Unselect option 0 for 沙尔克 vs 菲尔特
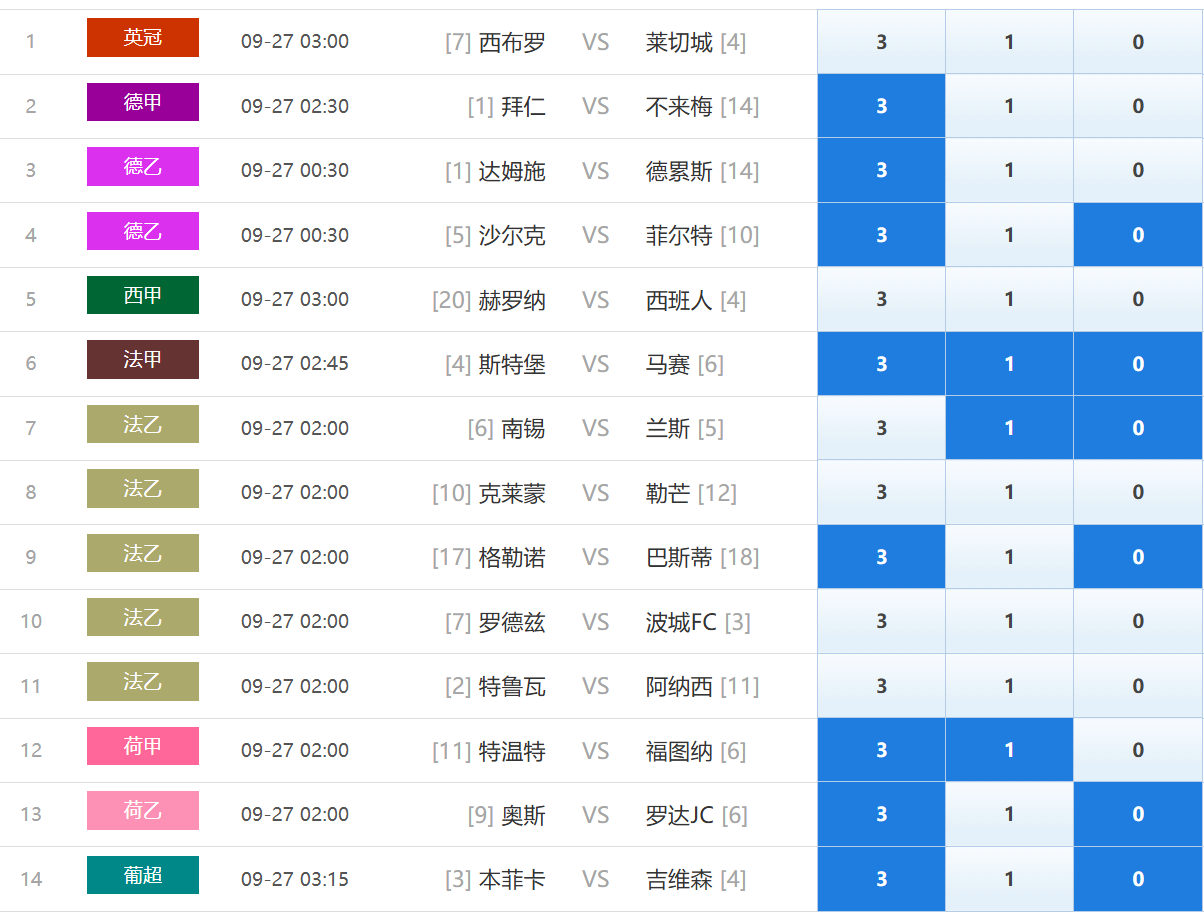Screen dimensions: 1204x920 [x=1138, y=235]
